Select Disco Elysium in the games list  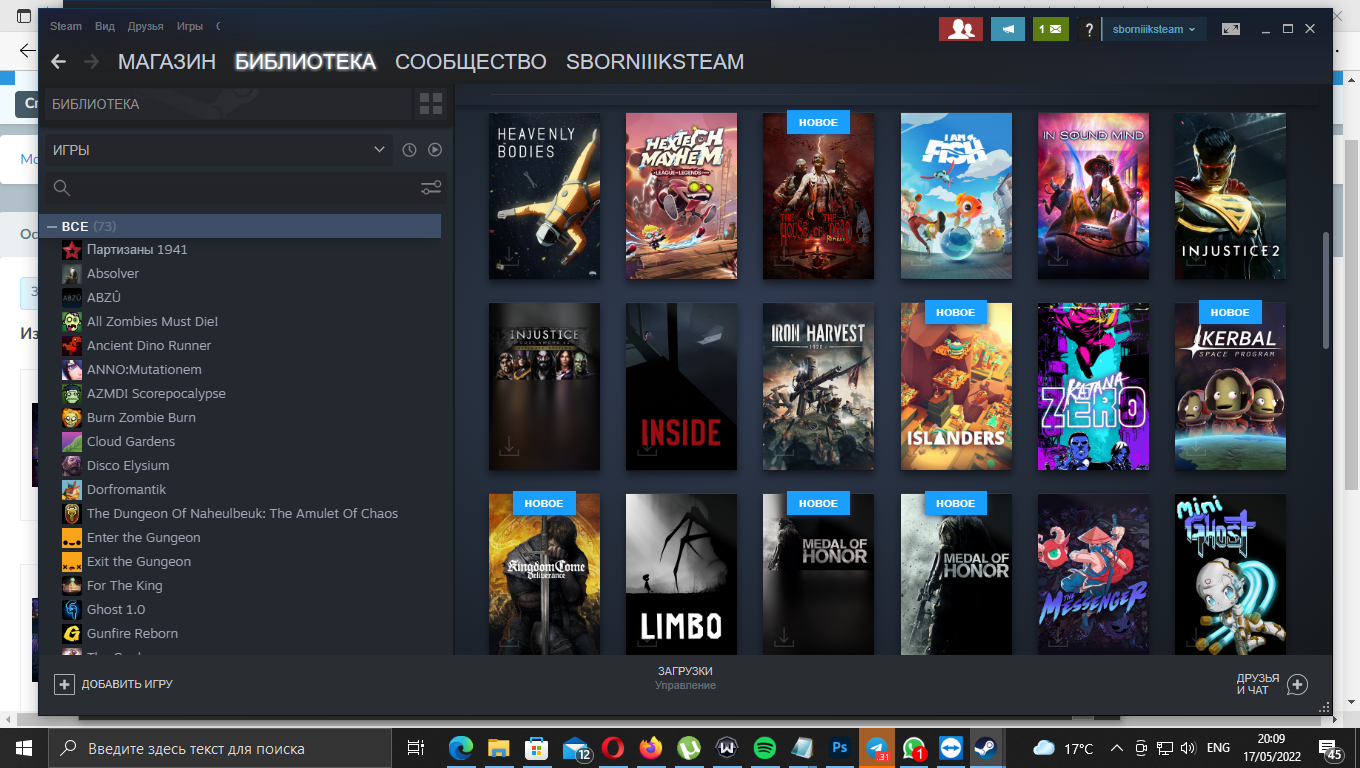coord(128,466)
